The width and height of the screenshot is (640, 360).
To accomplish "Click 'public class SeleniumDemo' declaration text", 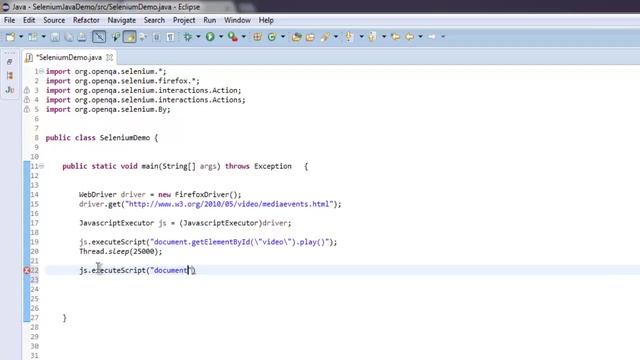I will tap(98, 138).
